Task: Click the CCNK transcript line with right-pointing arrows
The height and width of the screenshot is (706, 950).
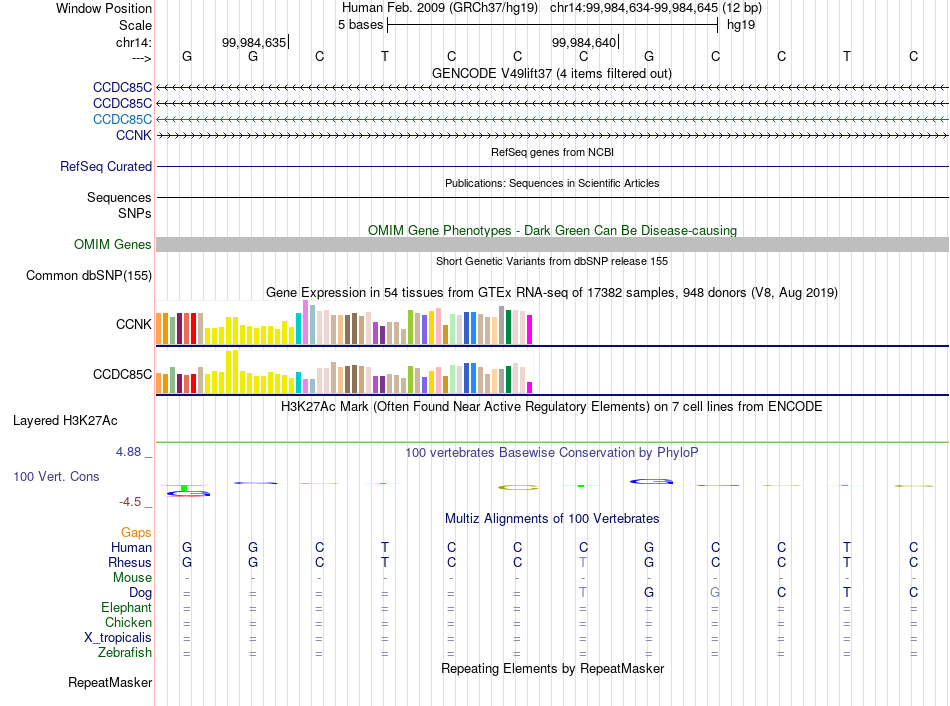Action: click(x=553, y=135)
